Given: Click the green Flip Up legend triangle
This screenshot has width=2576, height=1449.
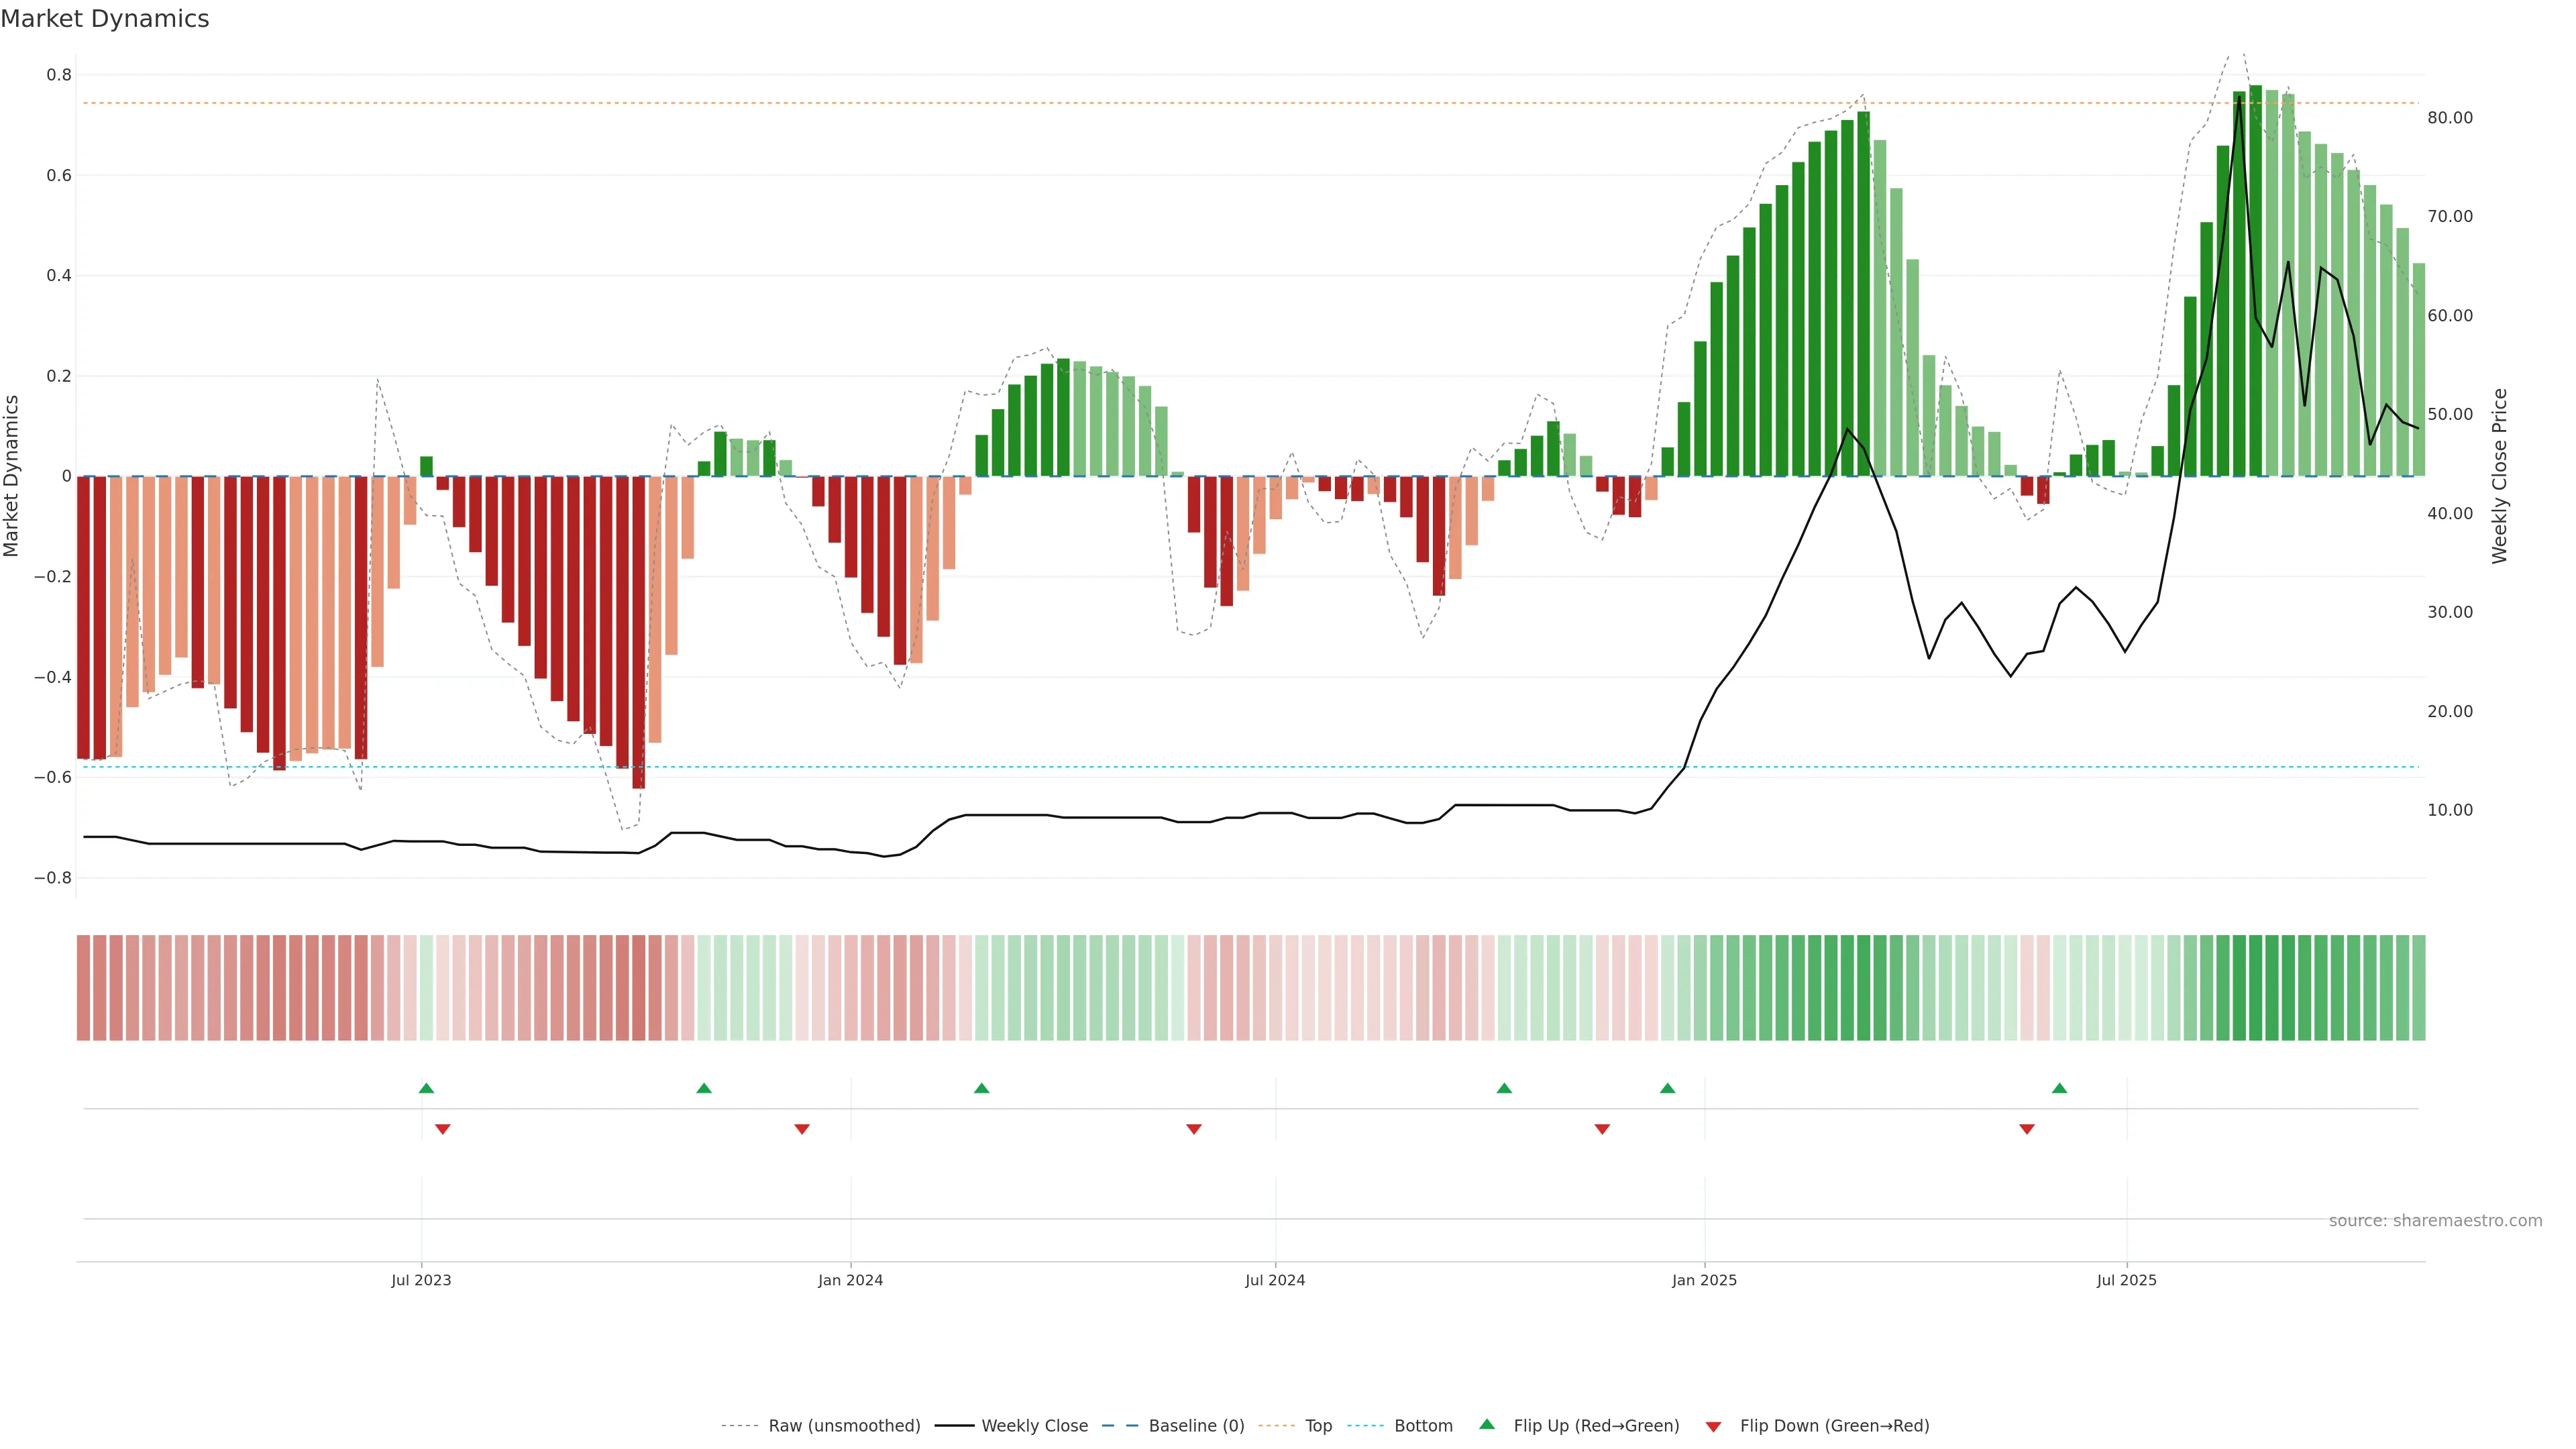Looking at the screenshot, I should pos(1486,1424).
